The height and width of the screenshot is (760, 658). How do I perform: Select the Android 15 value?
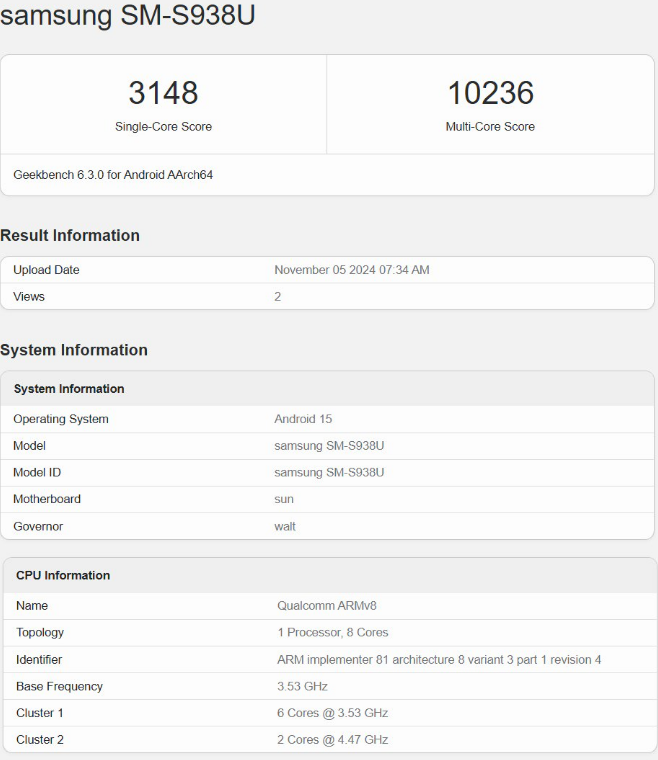(x=303, y=419)
